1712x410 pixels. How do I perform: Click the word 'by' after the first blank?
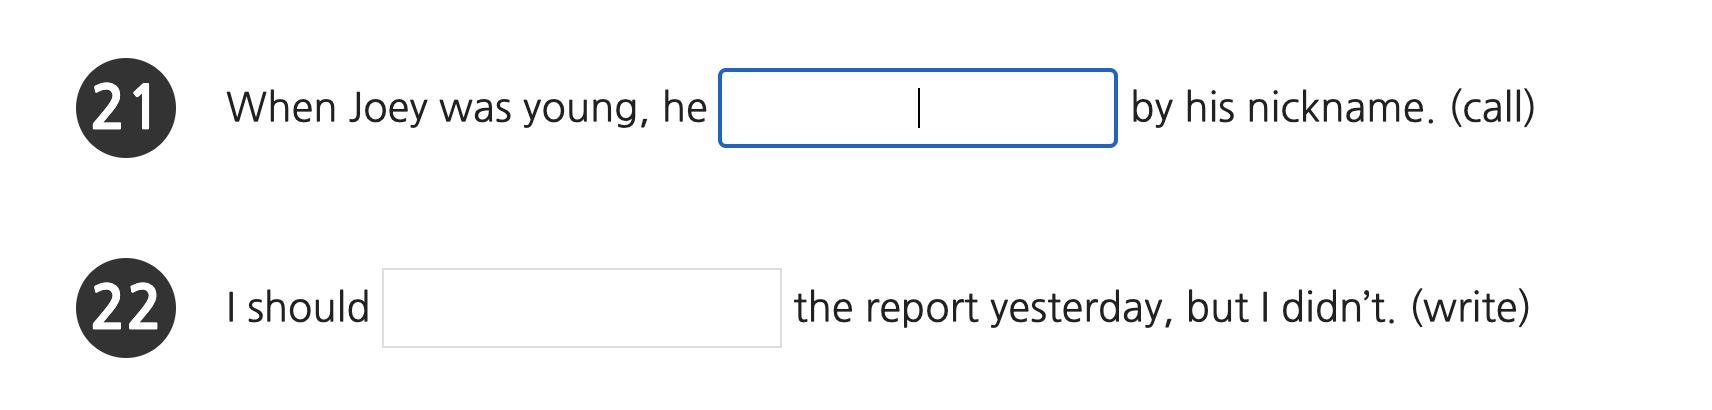[1152, 109]
